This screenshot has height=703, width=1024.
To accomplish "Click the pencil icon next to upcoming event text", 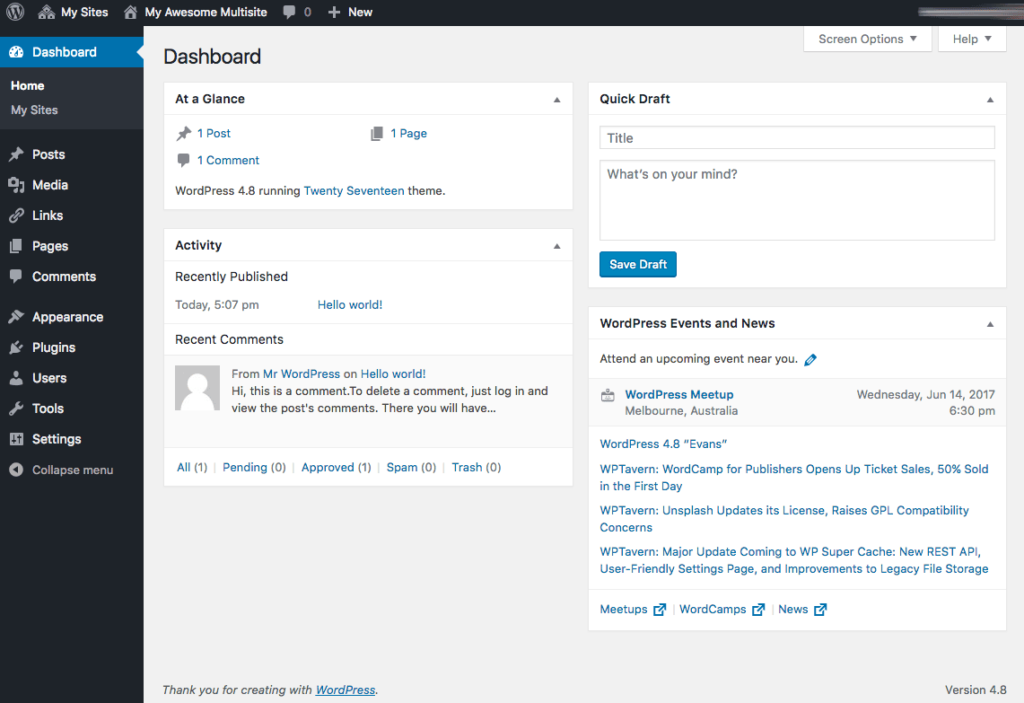I will pos(811,358).
